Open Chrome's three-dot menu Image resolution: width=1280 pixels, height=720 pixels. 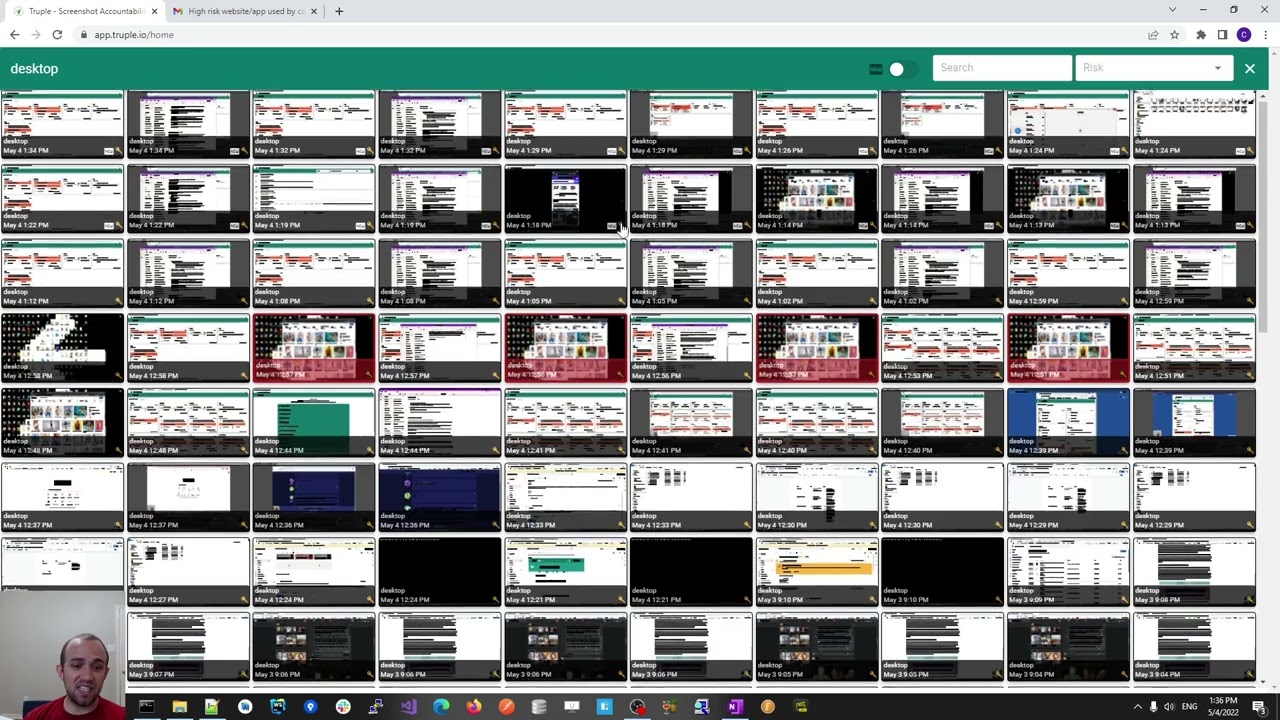click(1265, 35)
